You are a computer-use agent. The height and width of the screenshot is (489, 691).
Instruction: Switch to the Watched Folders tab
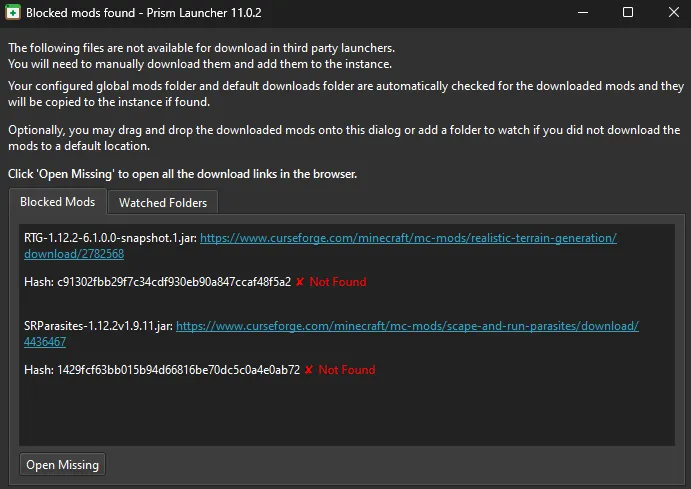(x=163, y=203)
